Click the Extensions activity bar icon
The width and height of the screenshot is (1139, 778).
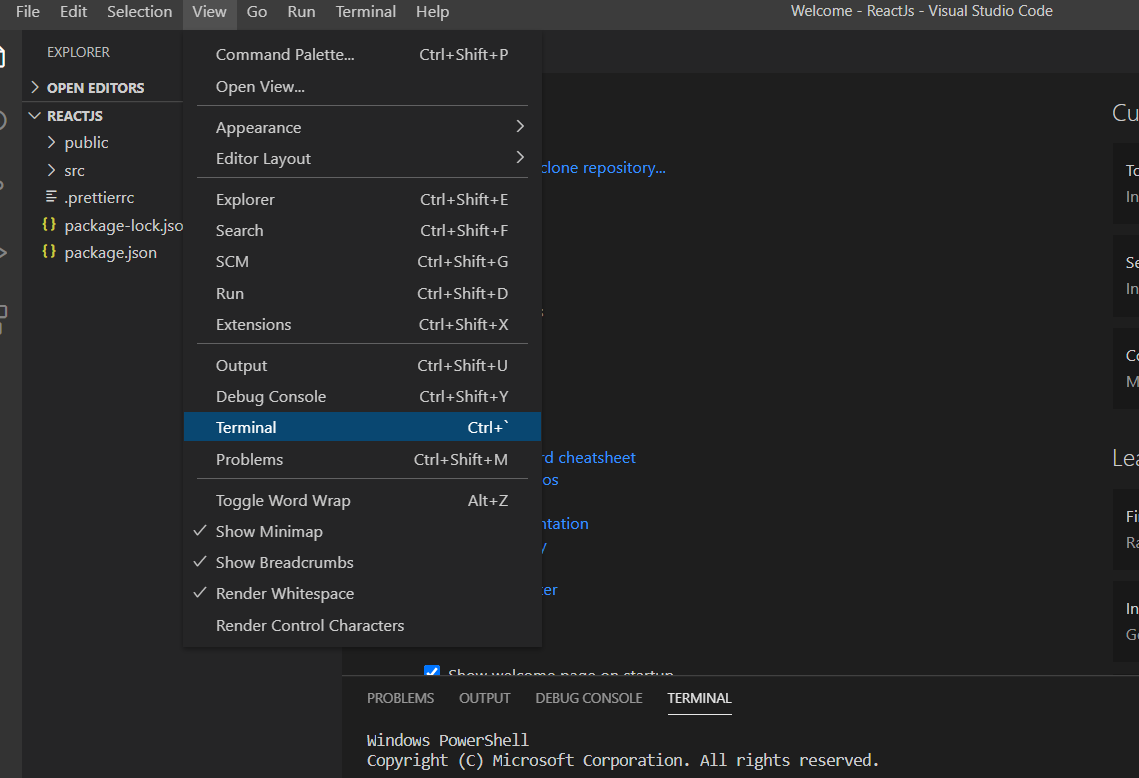point(3,318)
